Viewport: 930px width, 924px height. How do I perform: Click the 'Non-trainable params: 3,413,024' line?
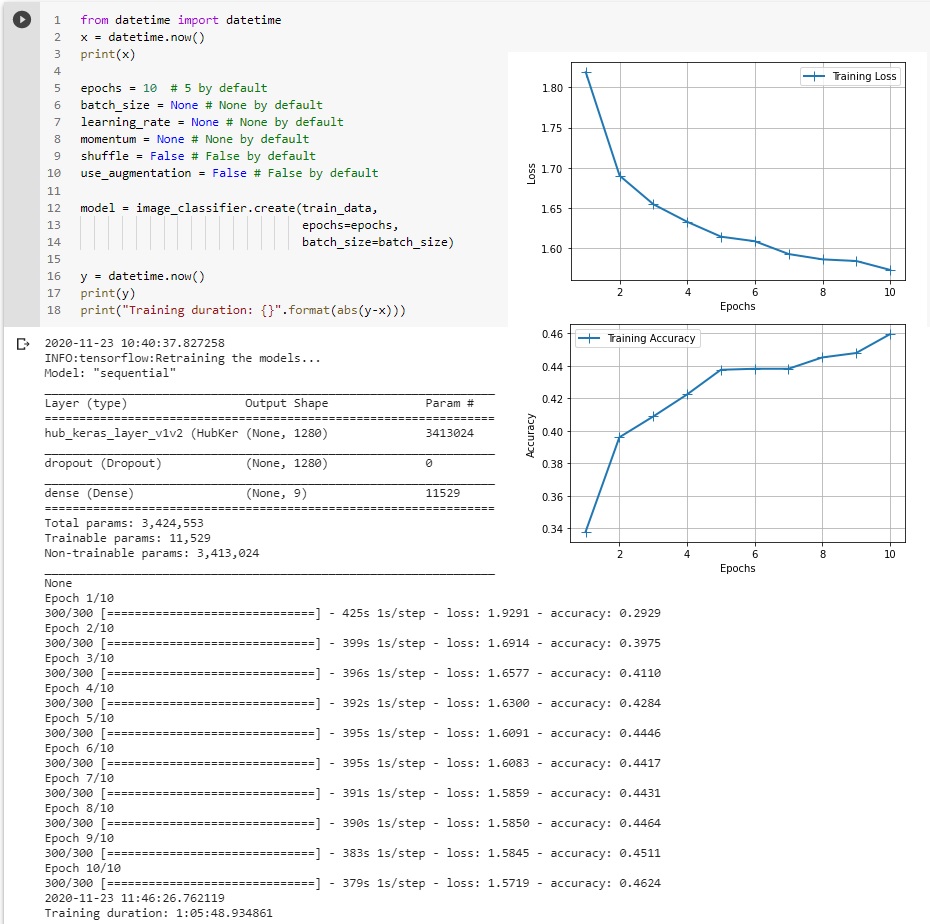tap(152, 553)
